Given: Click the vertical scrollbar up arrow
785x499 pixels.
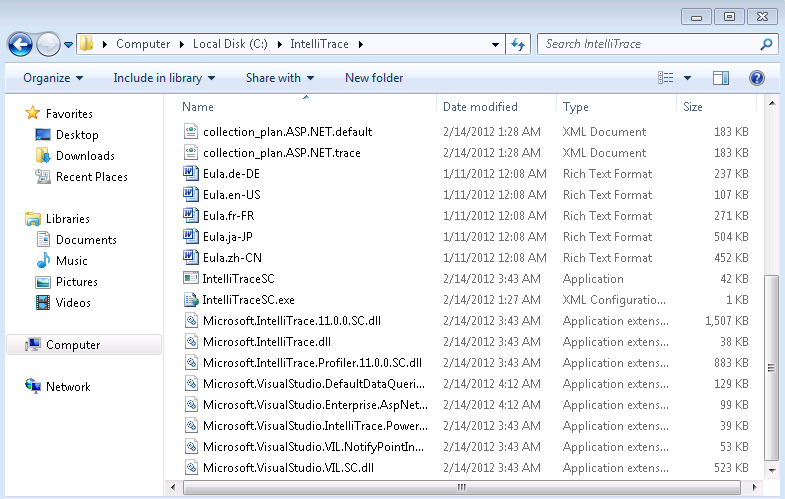Looking at the screenshot, I should [x=772, y=104].
